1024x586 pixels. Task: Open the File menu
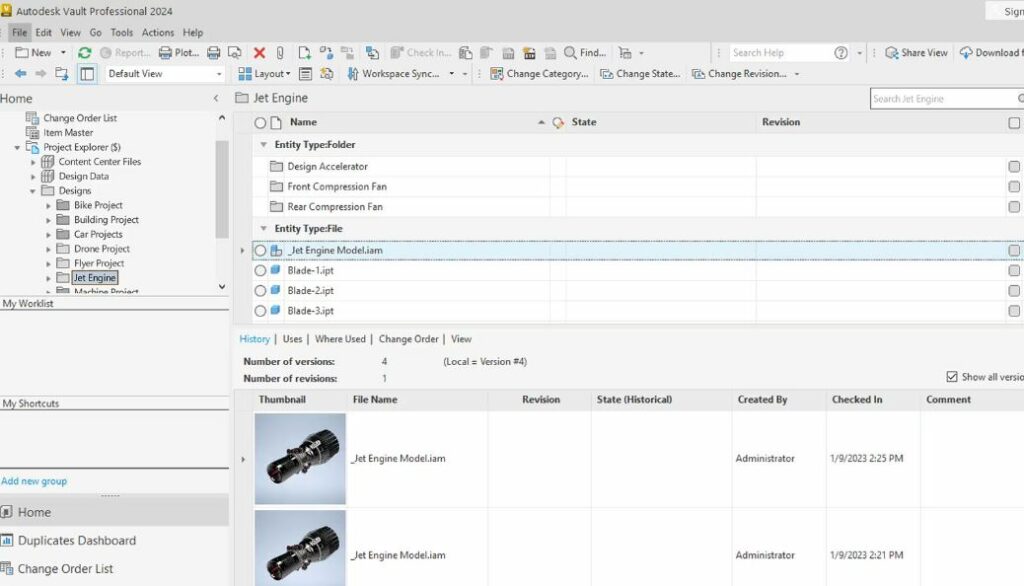pos(20,32)
